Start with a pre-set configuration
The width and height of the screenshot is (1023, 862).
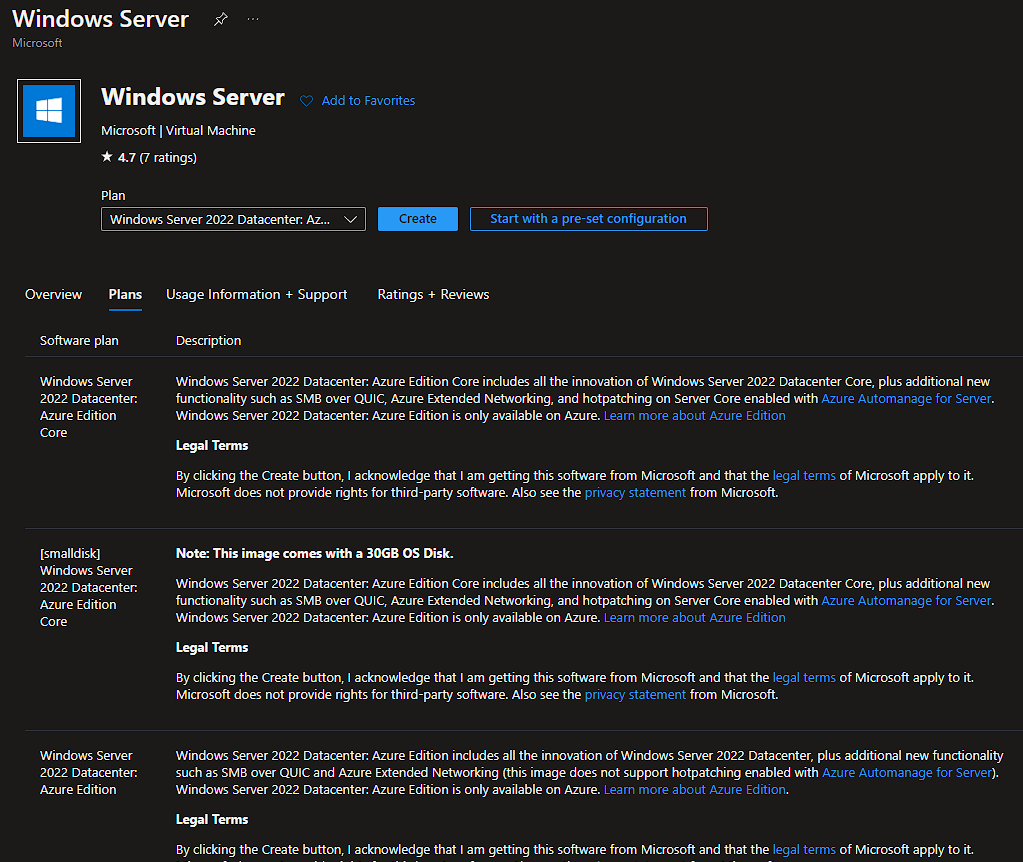(x=588, y=219)
